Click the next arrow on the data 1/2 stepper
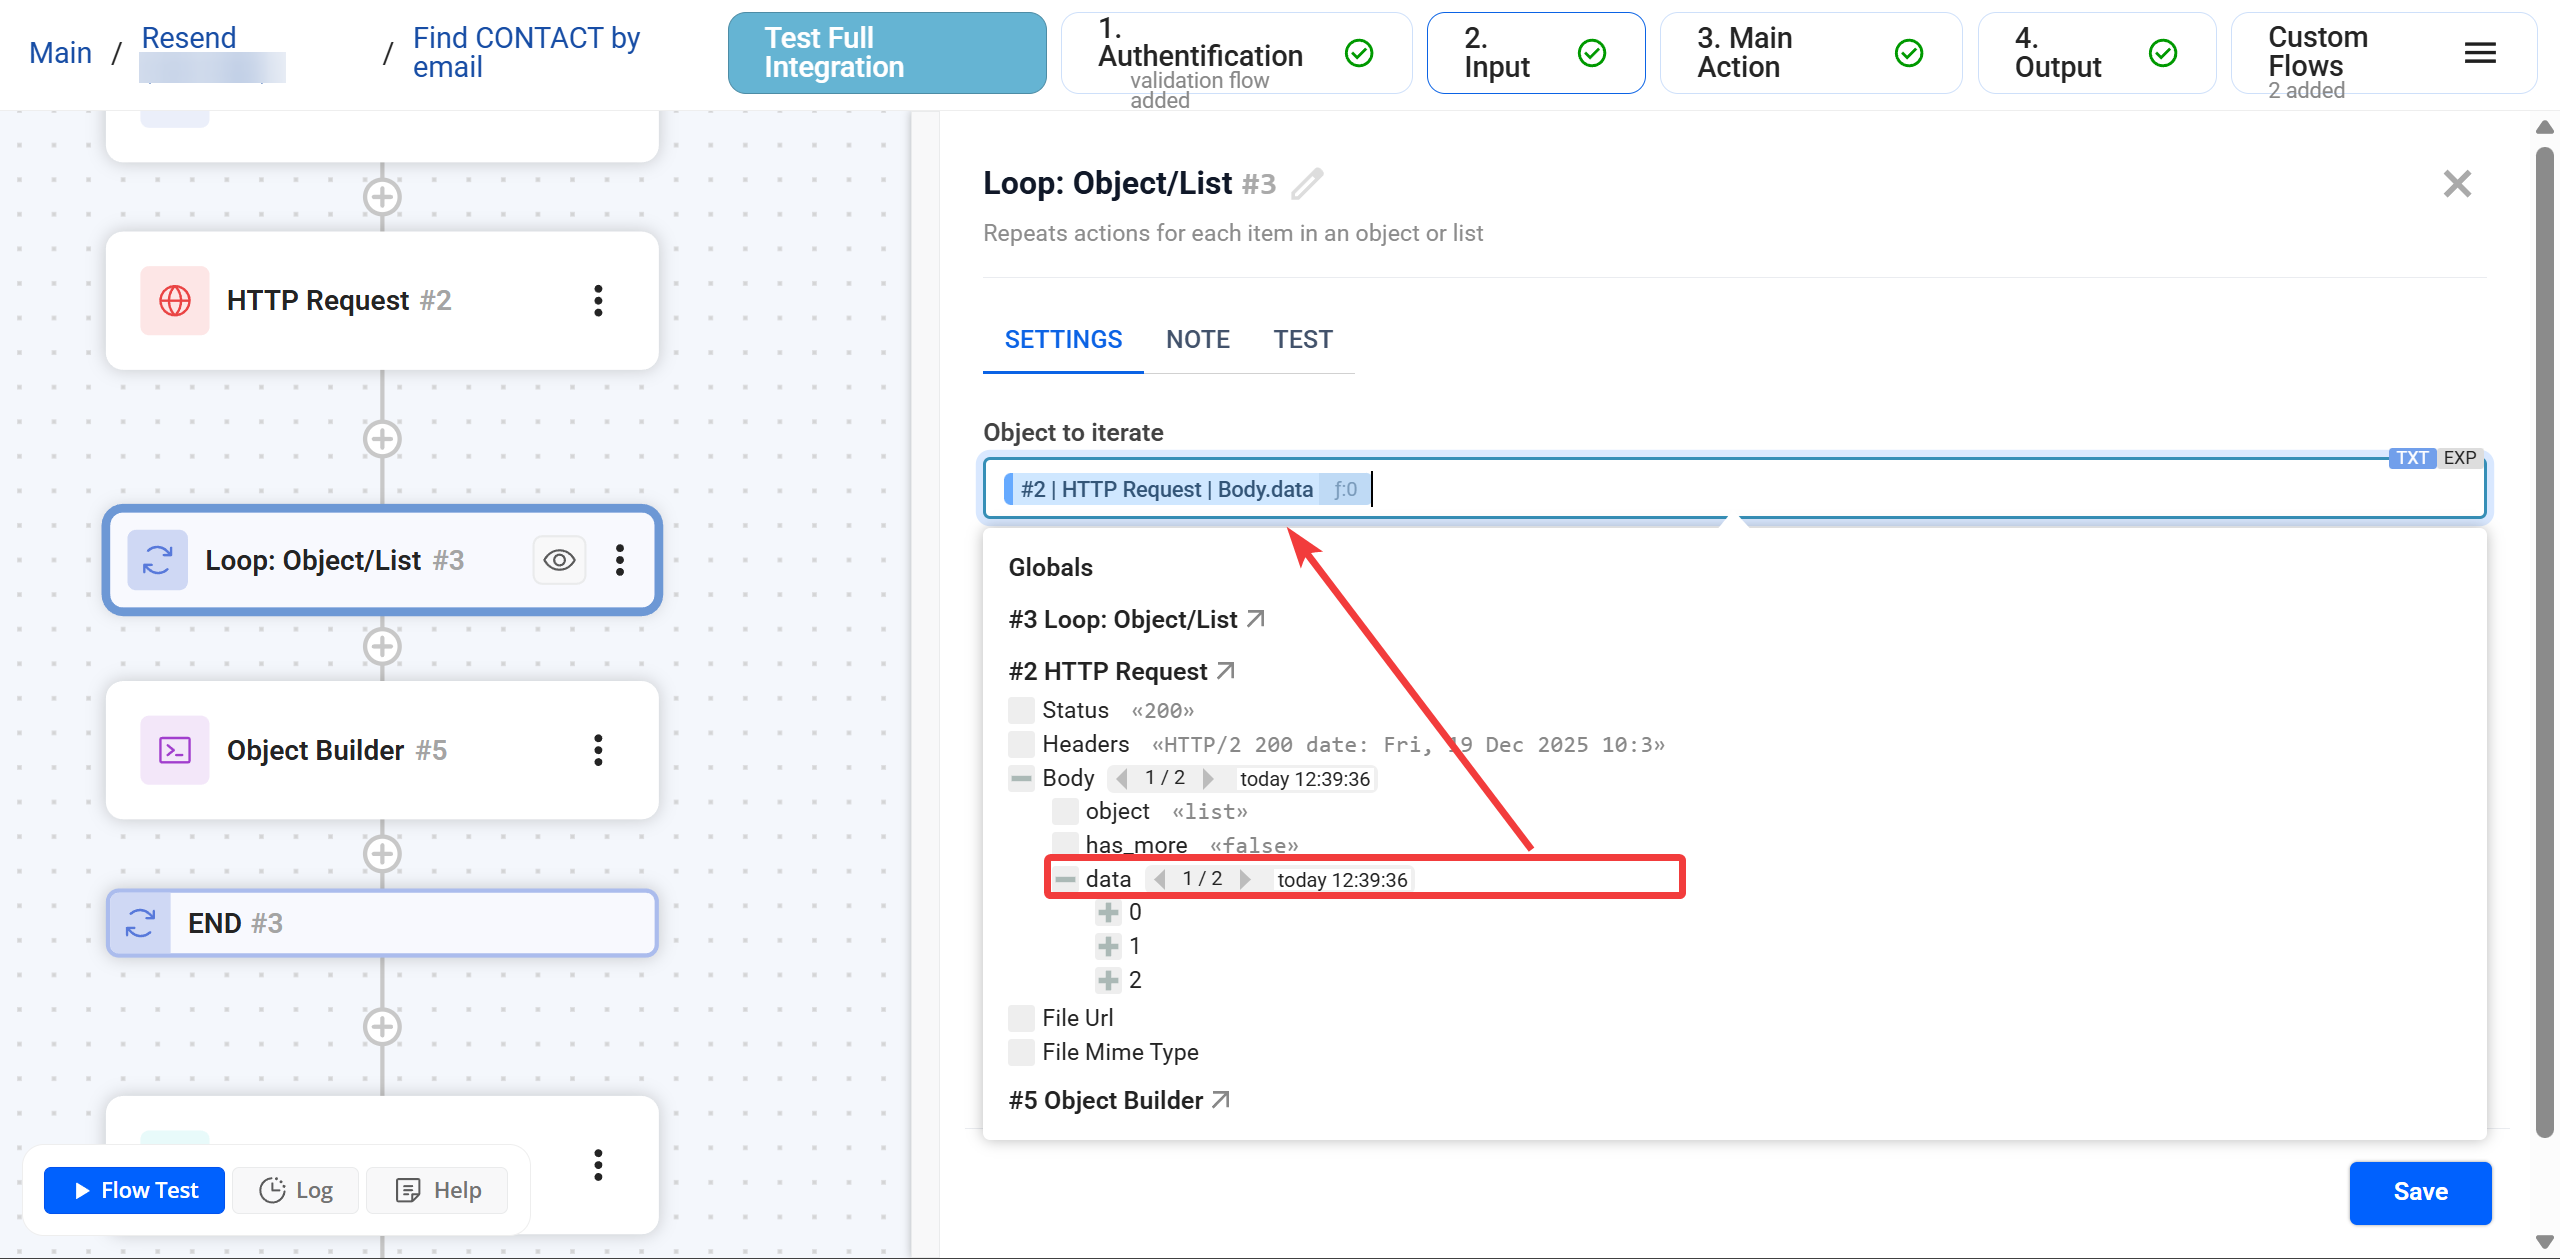2560x1259 pixels. click(x=1246, y=878)
